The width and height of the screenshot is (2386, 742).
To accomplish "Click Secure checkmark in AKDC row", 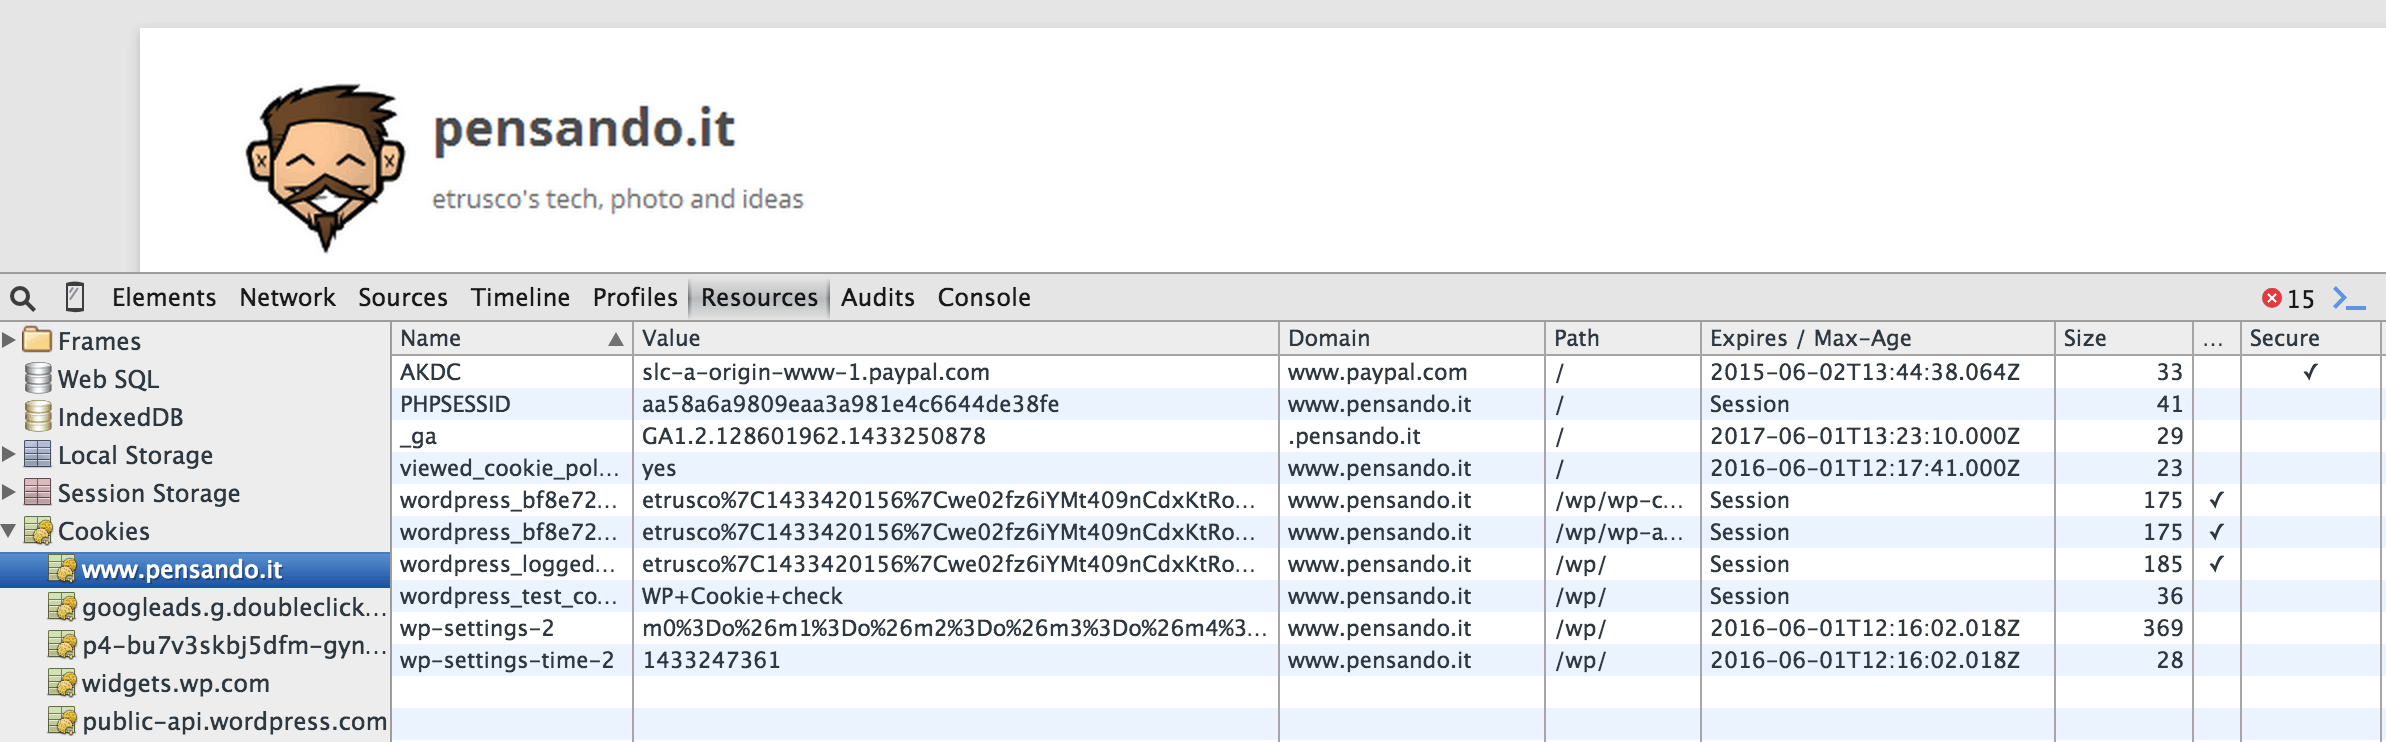I will coord(2310,372).
